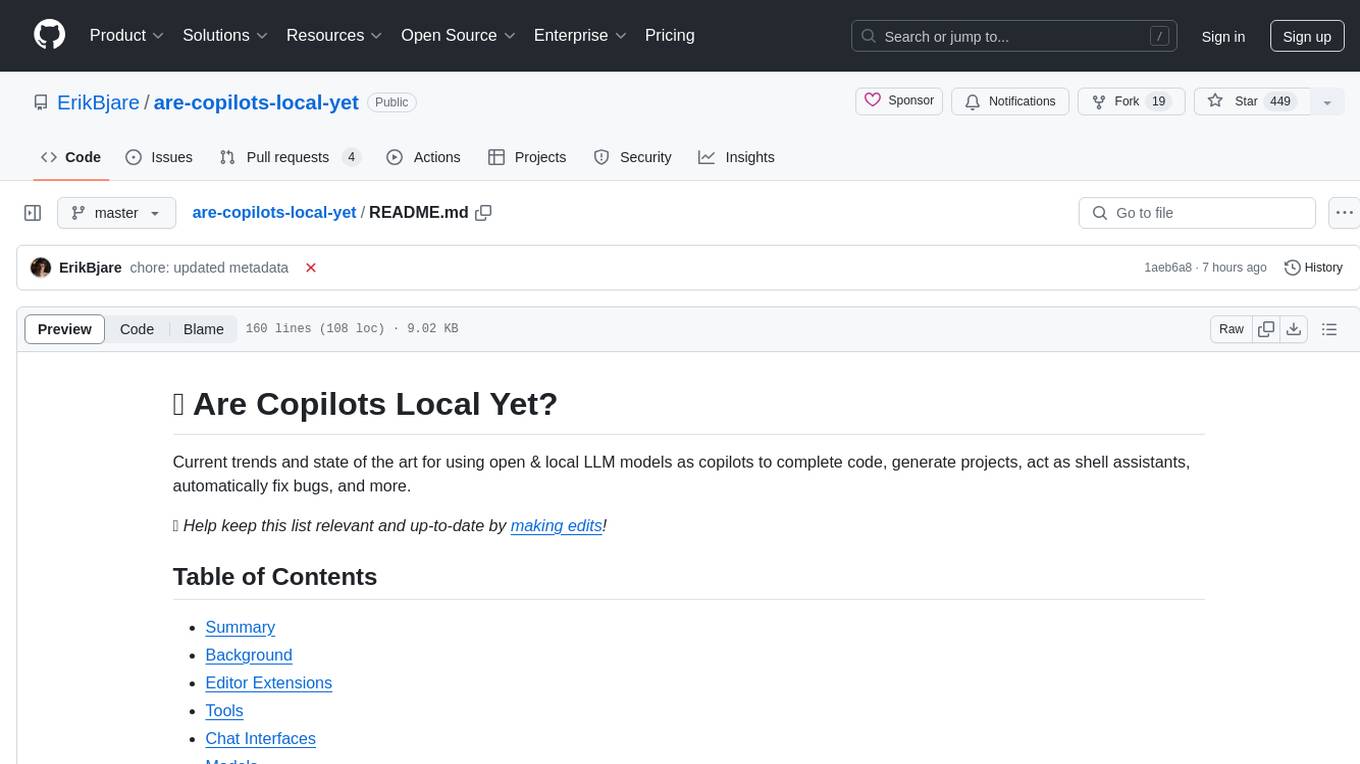Screen dimensions: 1360x764
Task: Click the 160 lines file info text
Action: pos(352,329)
